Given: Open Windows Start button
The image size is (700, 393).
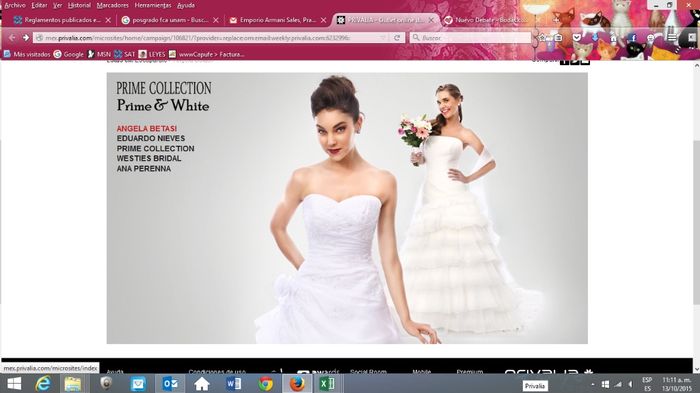Looking at the screenshot, I should [14, 384].
